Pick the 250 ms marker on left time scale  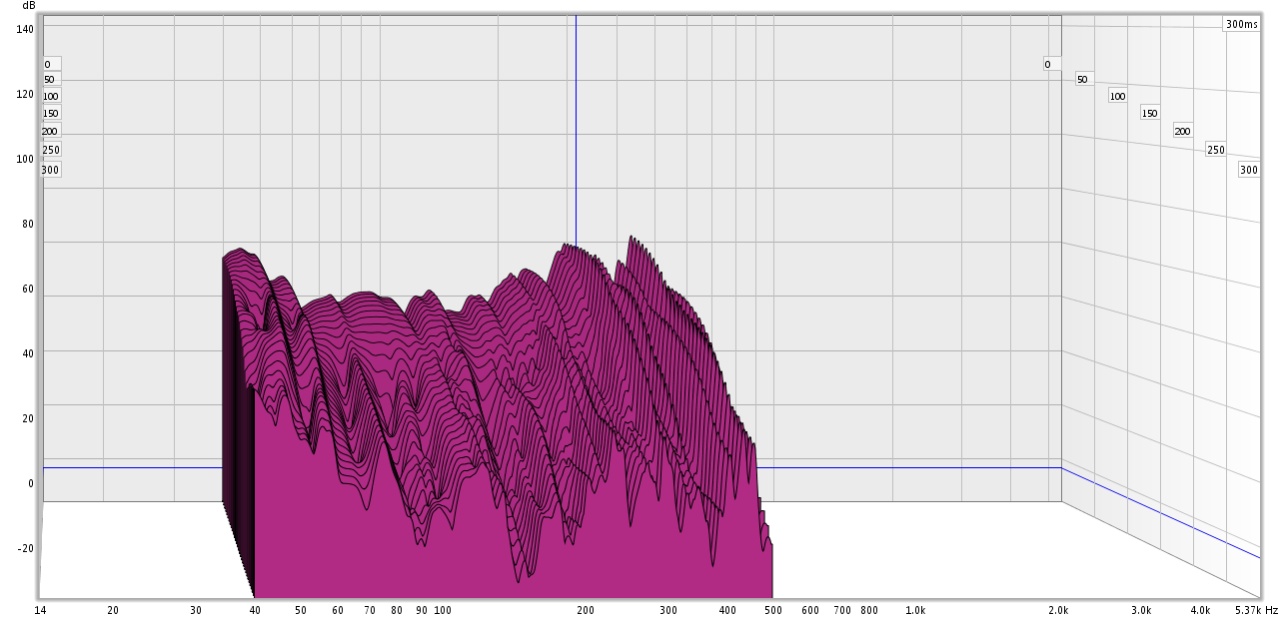(x=51, y=150)
